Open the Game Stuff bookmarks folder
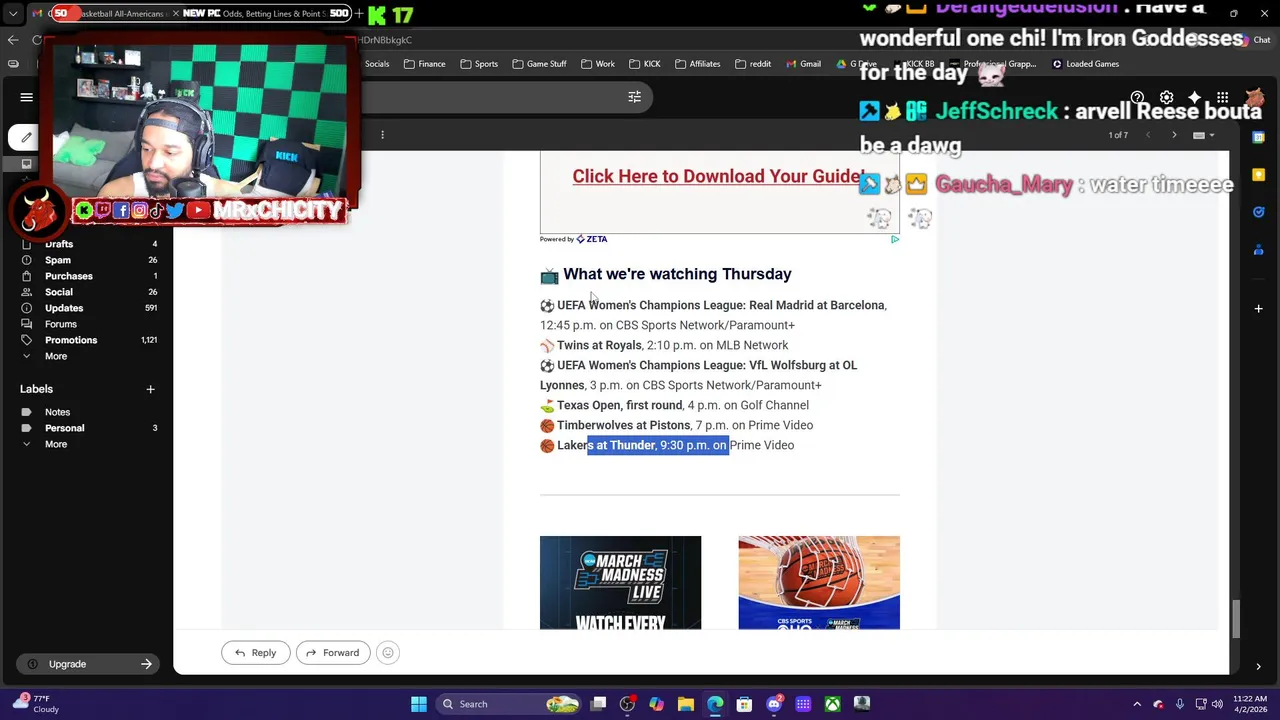This screenshot has width=1280, height=720. click(539, 64)
